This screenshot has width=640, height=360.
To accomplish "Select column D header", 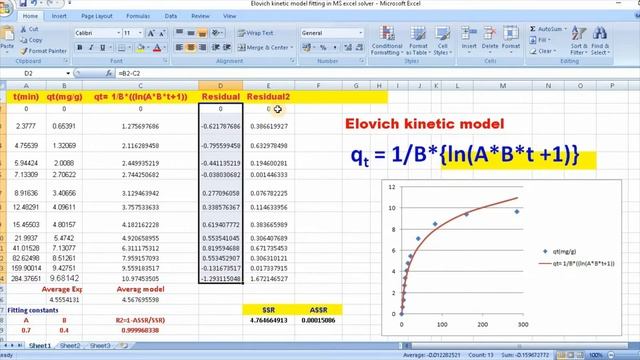I will pos(220,86).
